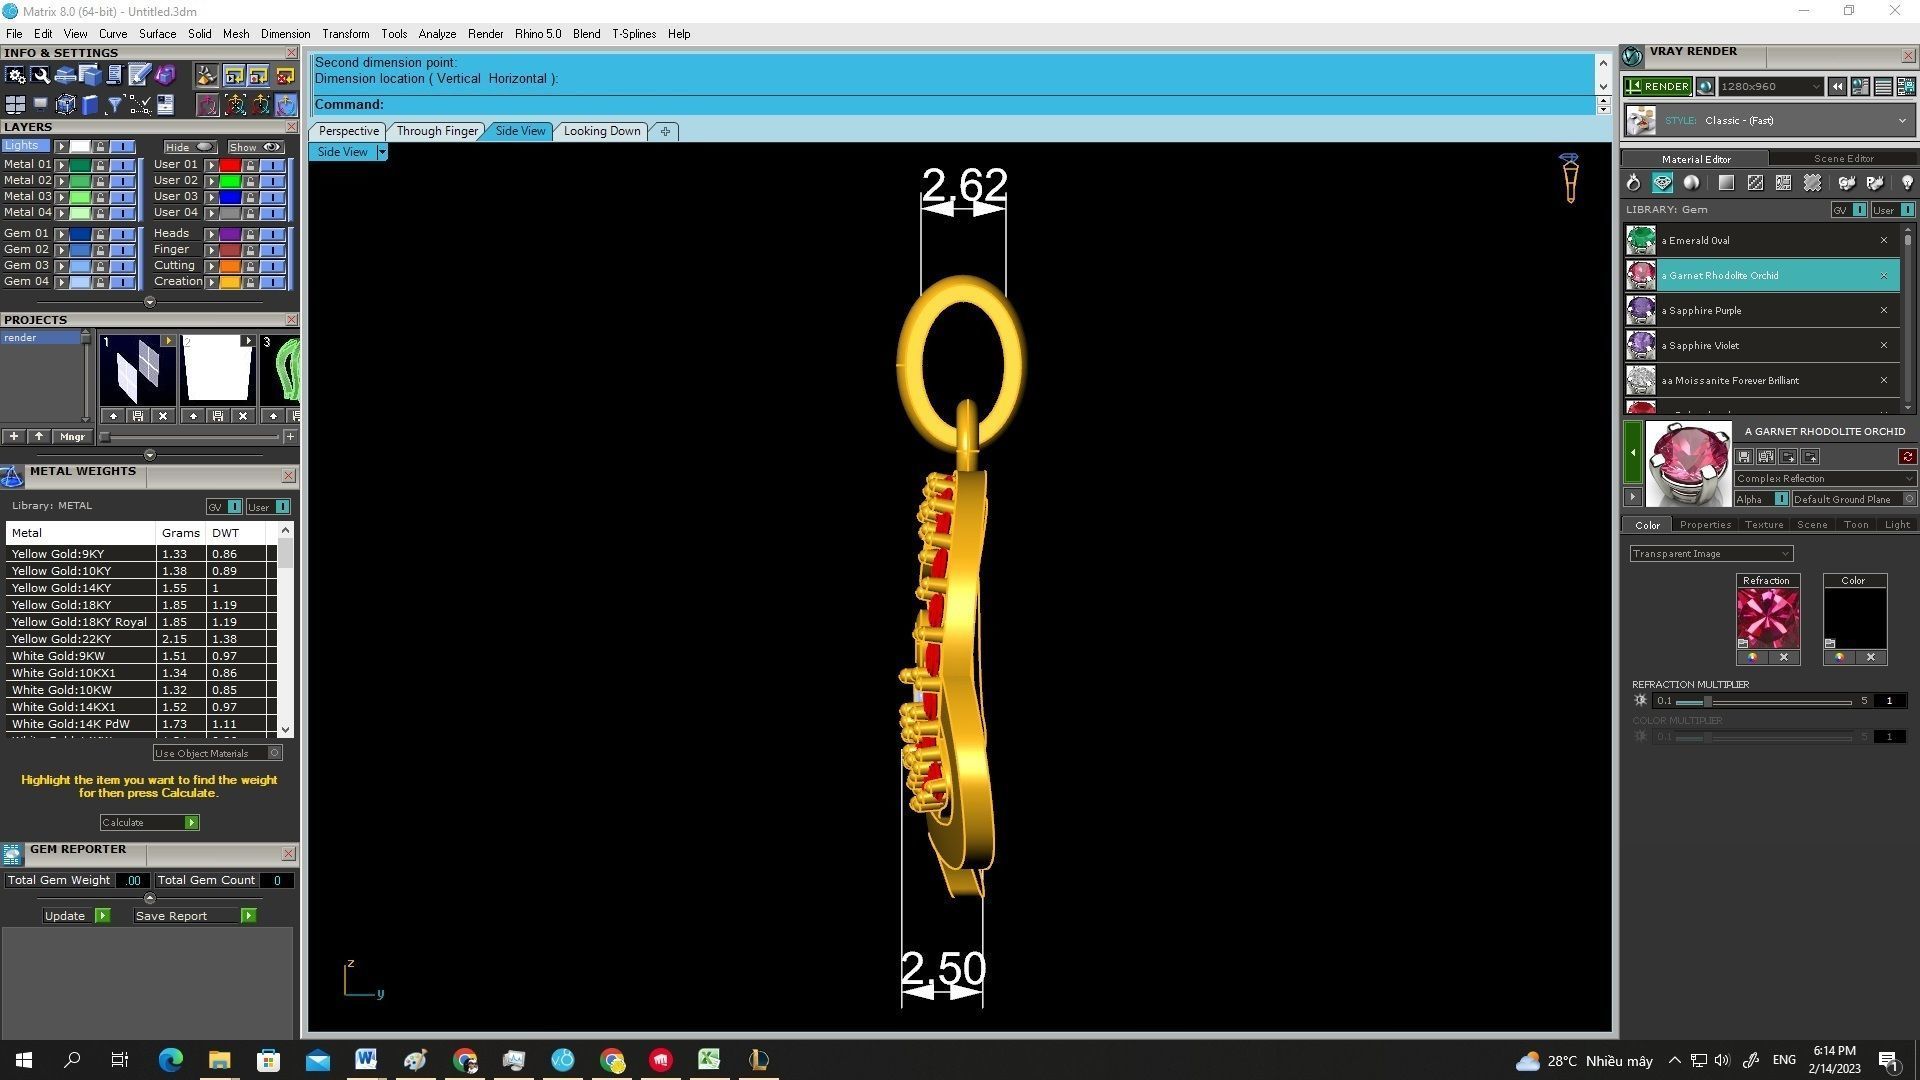Expand the Style Classic (Fast) dropdown

click(x=1901, y=121)
